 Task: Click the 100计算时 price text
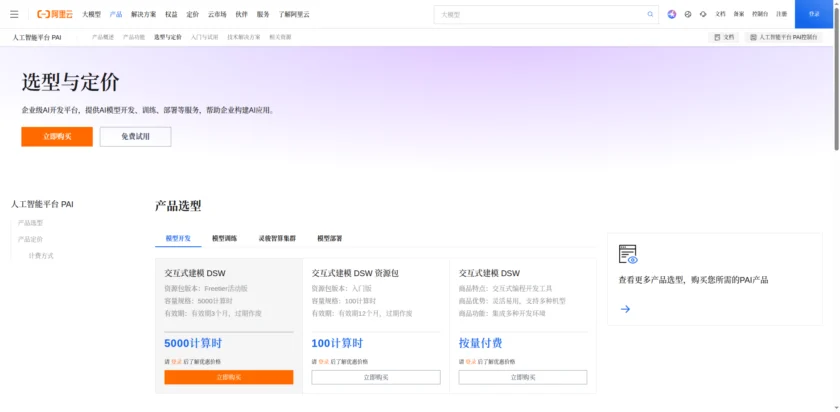click(x=337, y=343)
